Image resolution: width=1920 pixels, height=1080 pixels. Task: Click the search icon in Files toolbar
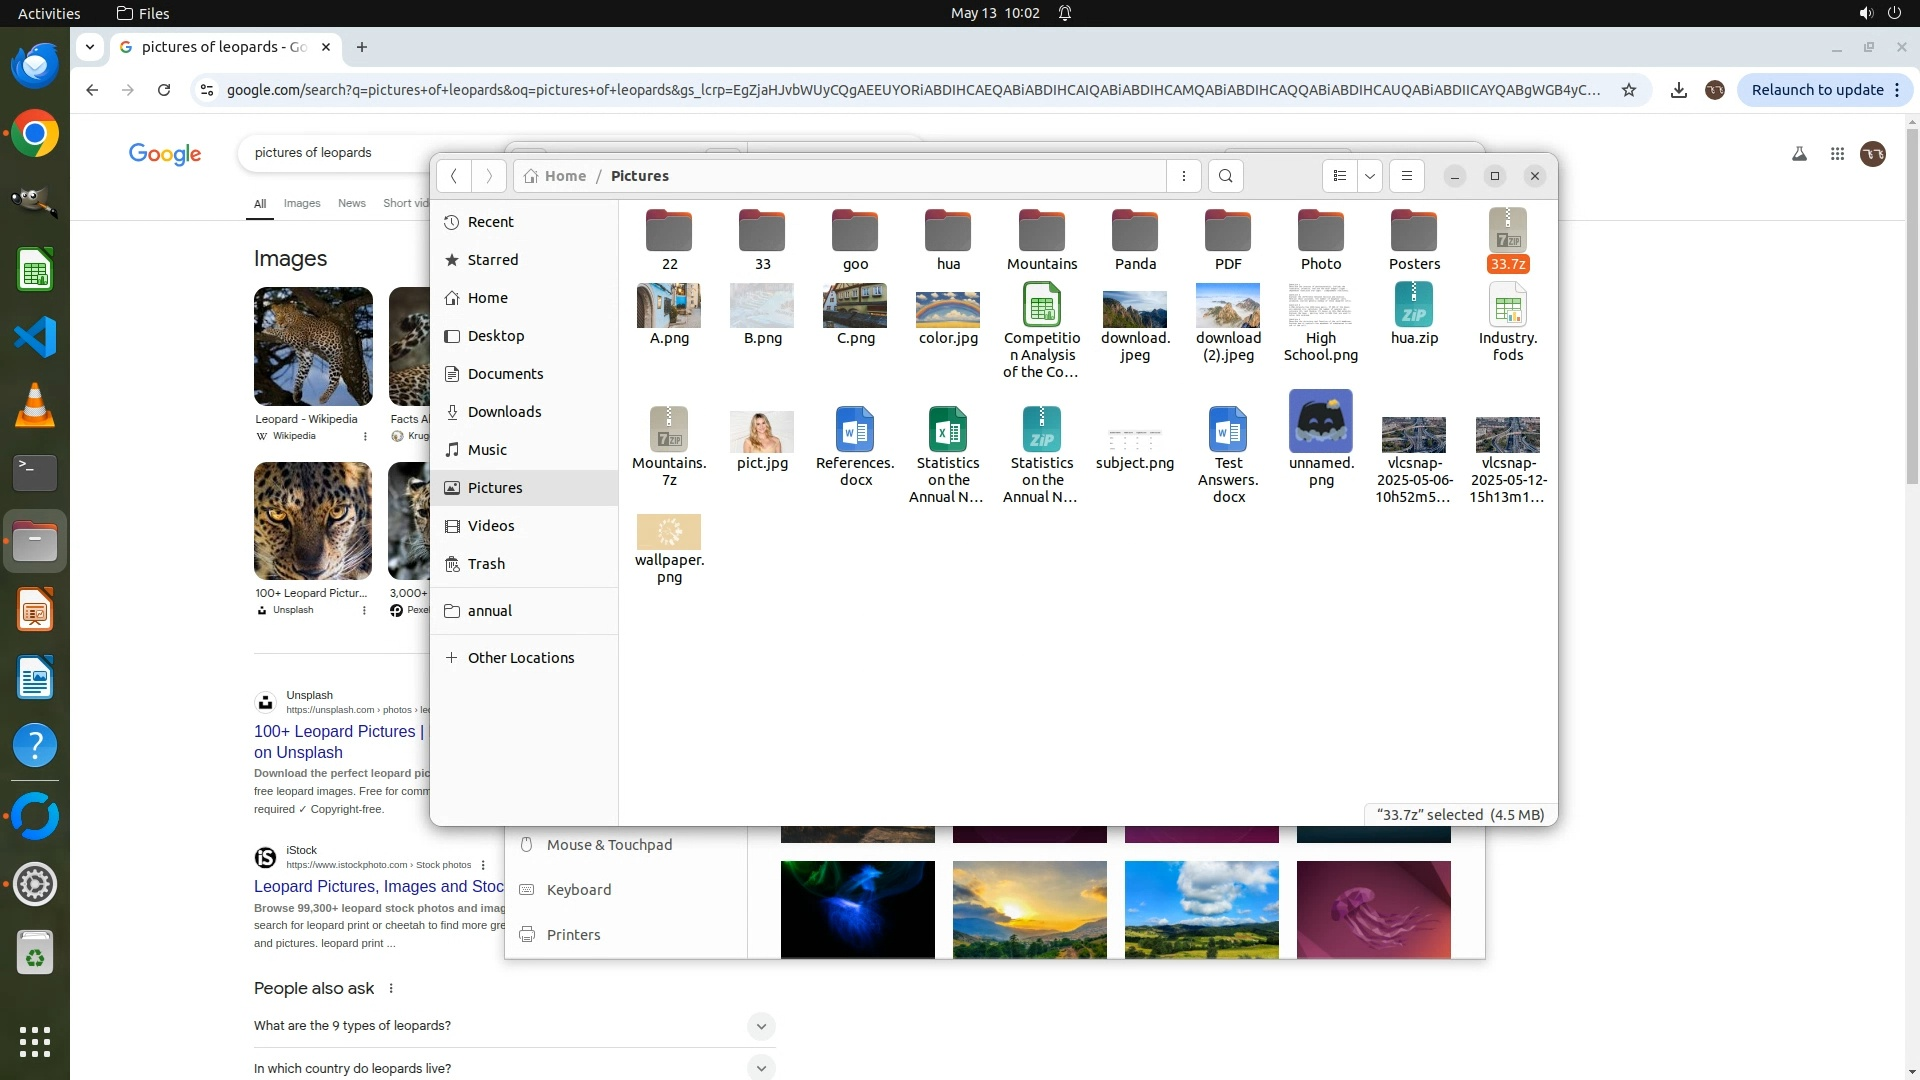pos(1225,176)
